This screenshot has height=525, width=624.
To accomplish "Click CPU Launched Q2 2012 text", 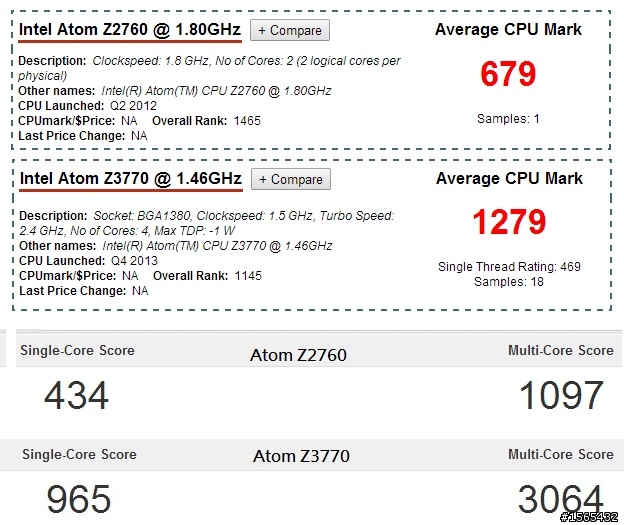I will coord(88,105).
